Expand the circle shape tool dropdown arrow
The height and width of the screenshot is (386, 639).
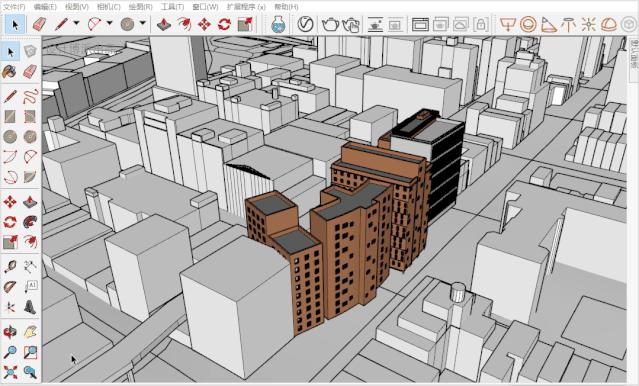(142, 24)
